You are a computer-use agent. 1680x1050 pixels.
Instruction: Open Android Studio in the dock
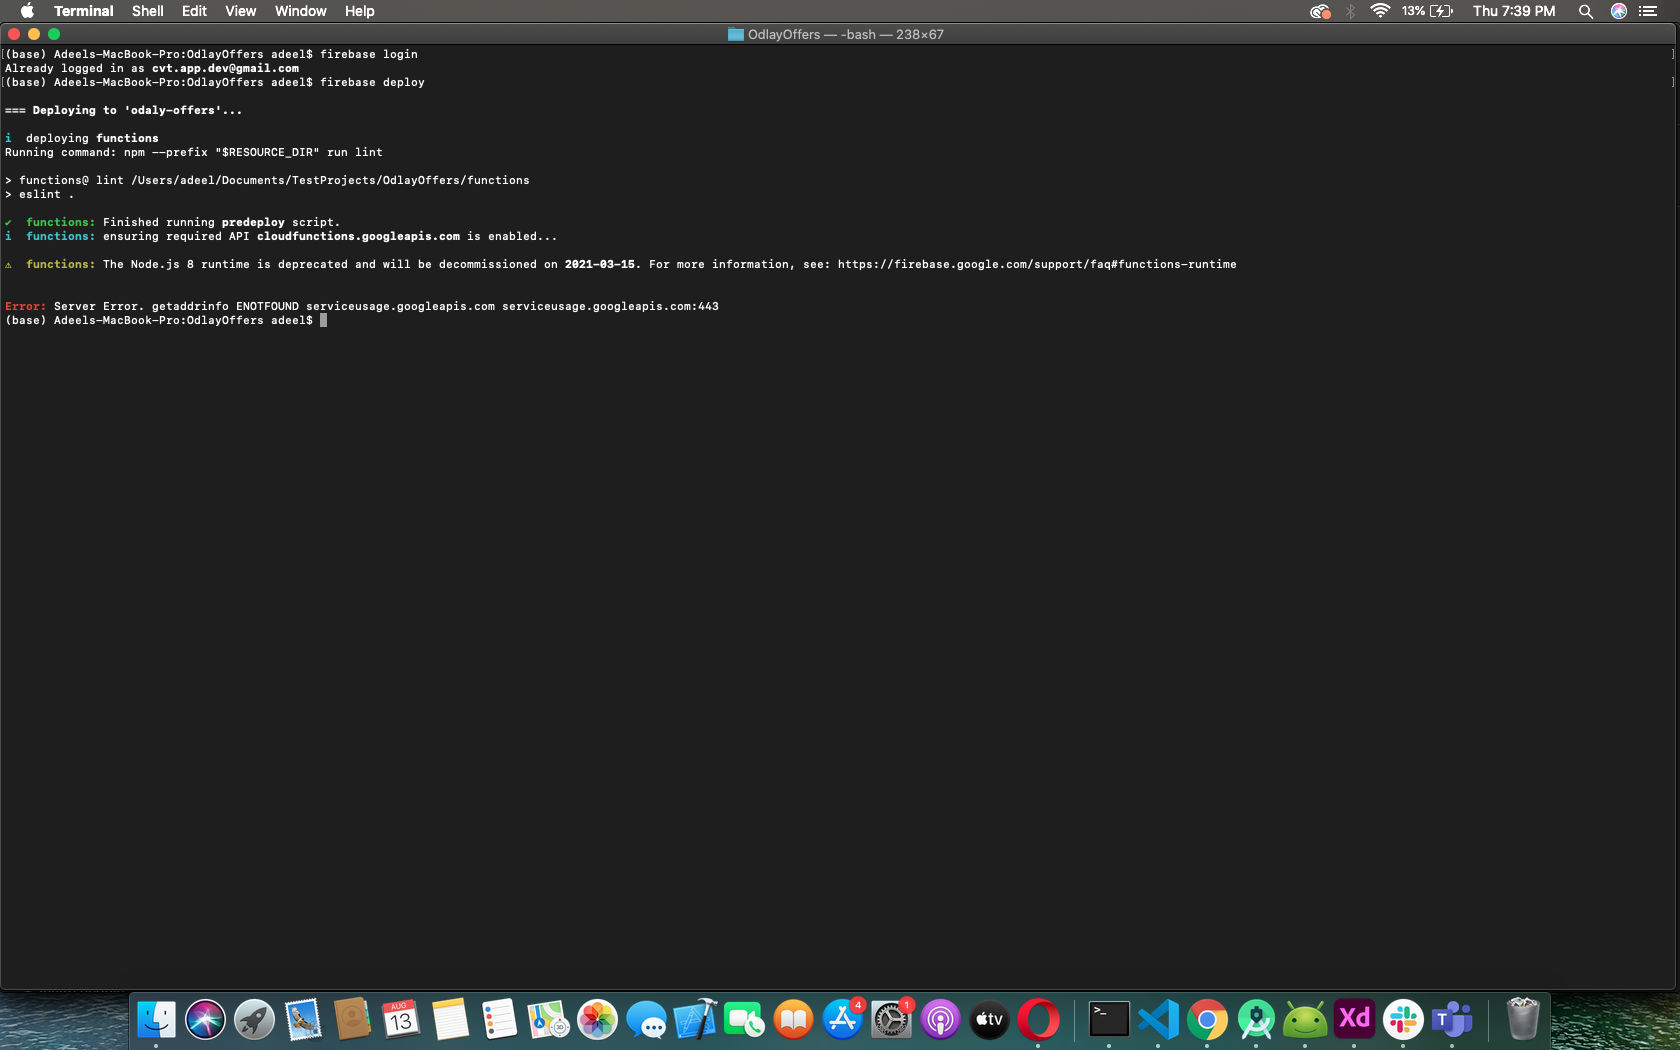1256,1020
